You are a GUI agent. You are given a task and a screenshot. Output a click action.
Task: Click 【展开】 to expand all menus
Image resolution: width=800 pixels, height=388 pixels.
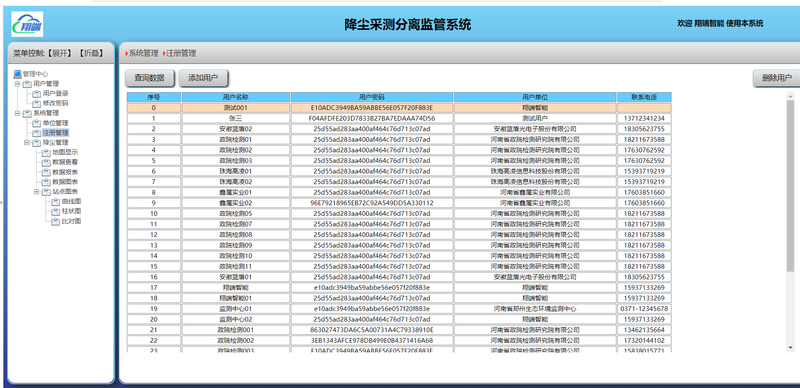click(x=59, y=53)
